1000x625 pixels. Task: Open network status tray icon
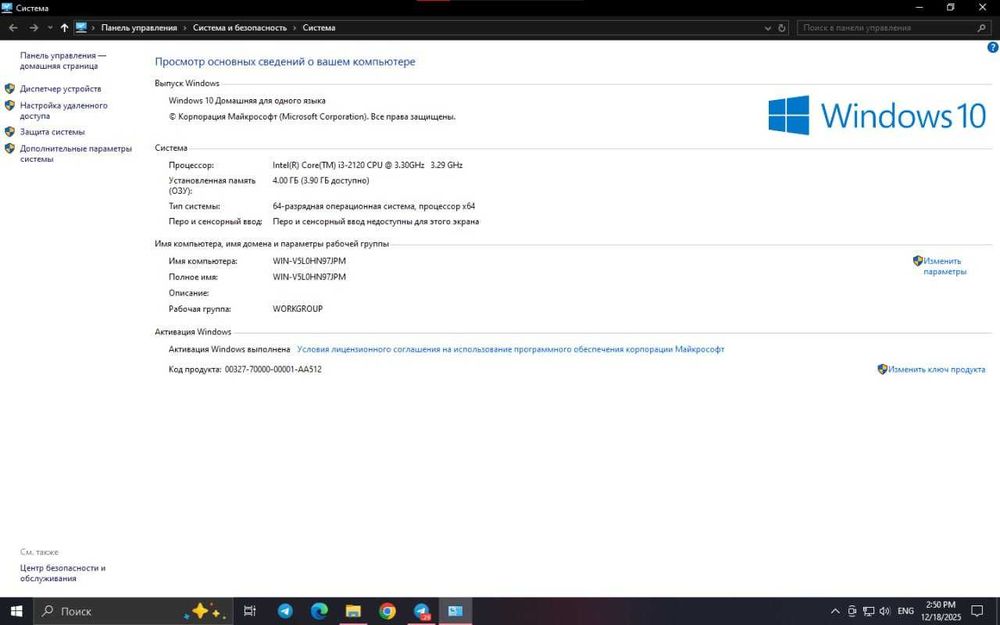click(869, 611)
